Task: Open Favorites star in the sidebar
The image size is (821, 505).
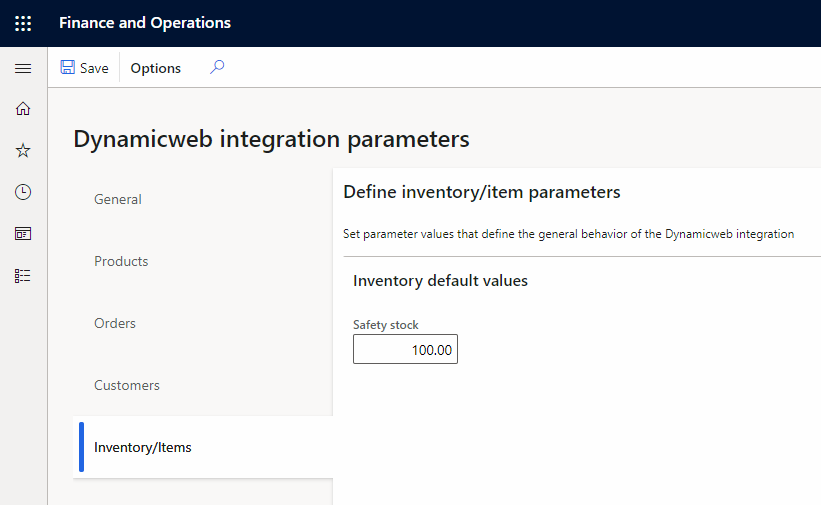Action: pyautogui.click(x=23, y=150)
